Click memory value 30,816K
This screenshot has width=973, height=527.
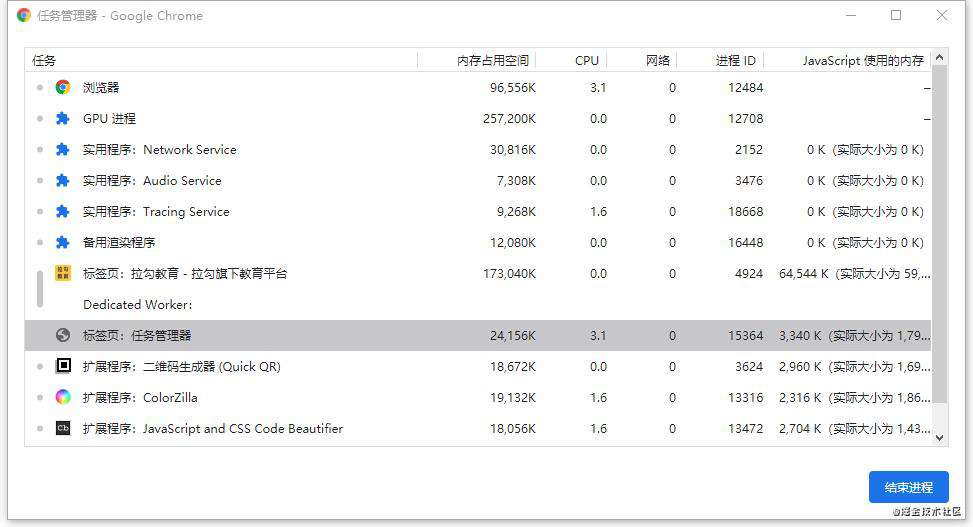[513, 150]
